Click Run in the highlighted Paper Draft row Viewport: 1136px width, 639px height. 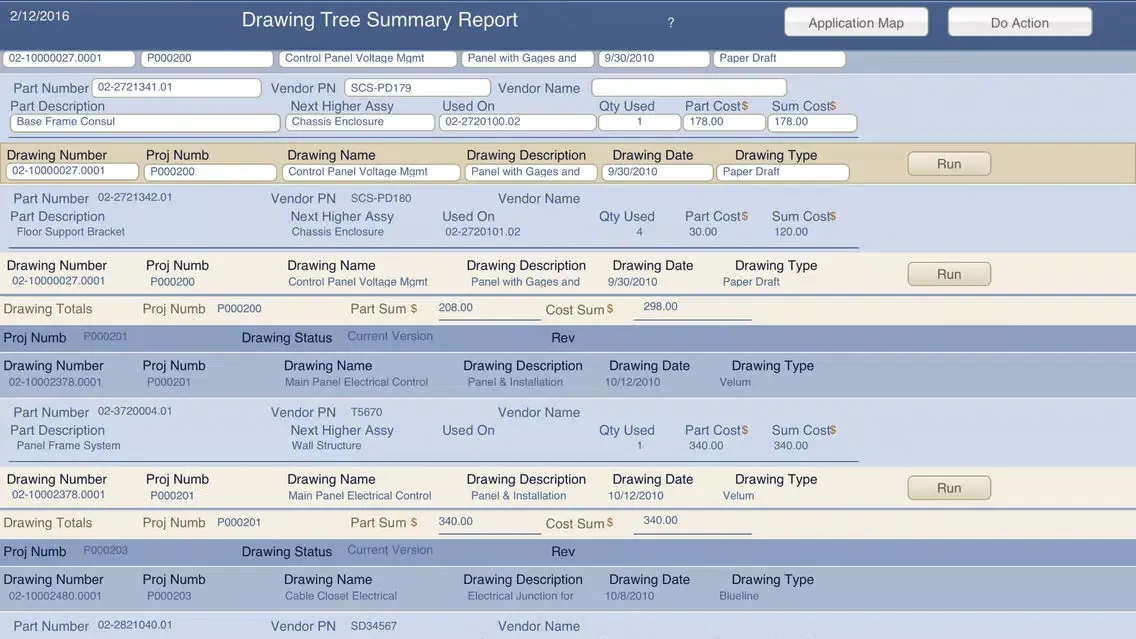[948, 164]
